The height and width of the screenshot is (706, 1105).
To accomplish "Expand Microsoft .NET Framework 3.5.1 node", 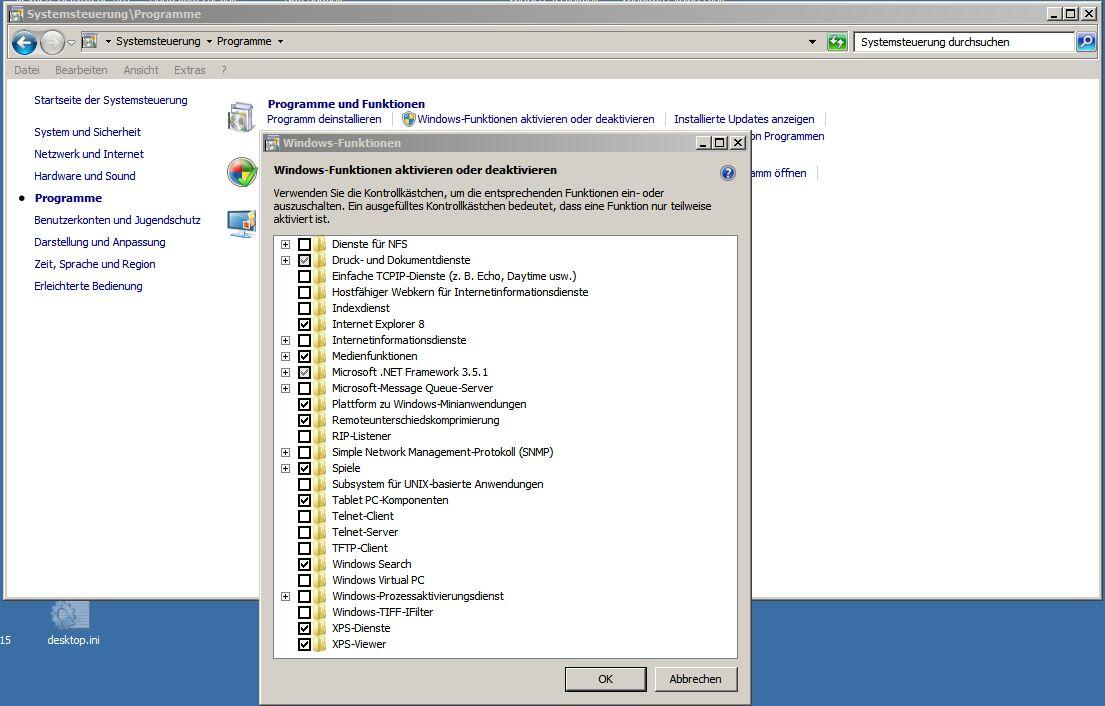I will point(285,373).
